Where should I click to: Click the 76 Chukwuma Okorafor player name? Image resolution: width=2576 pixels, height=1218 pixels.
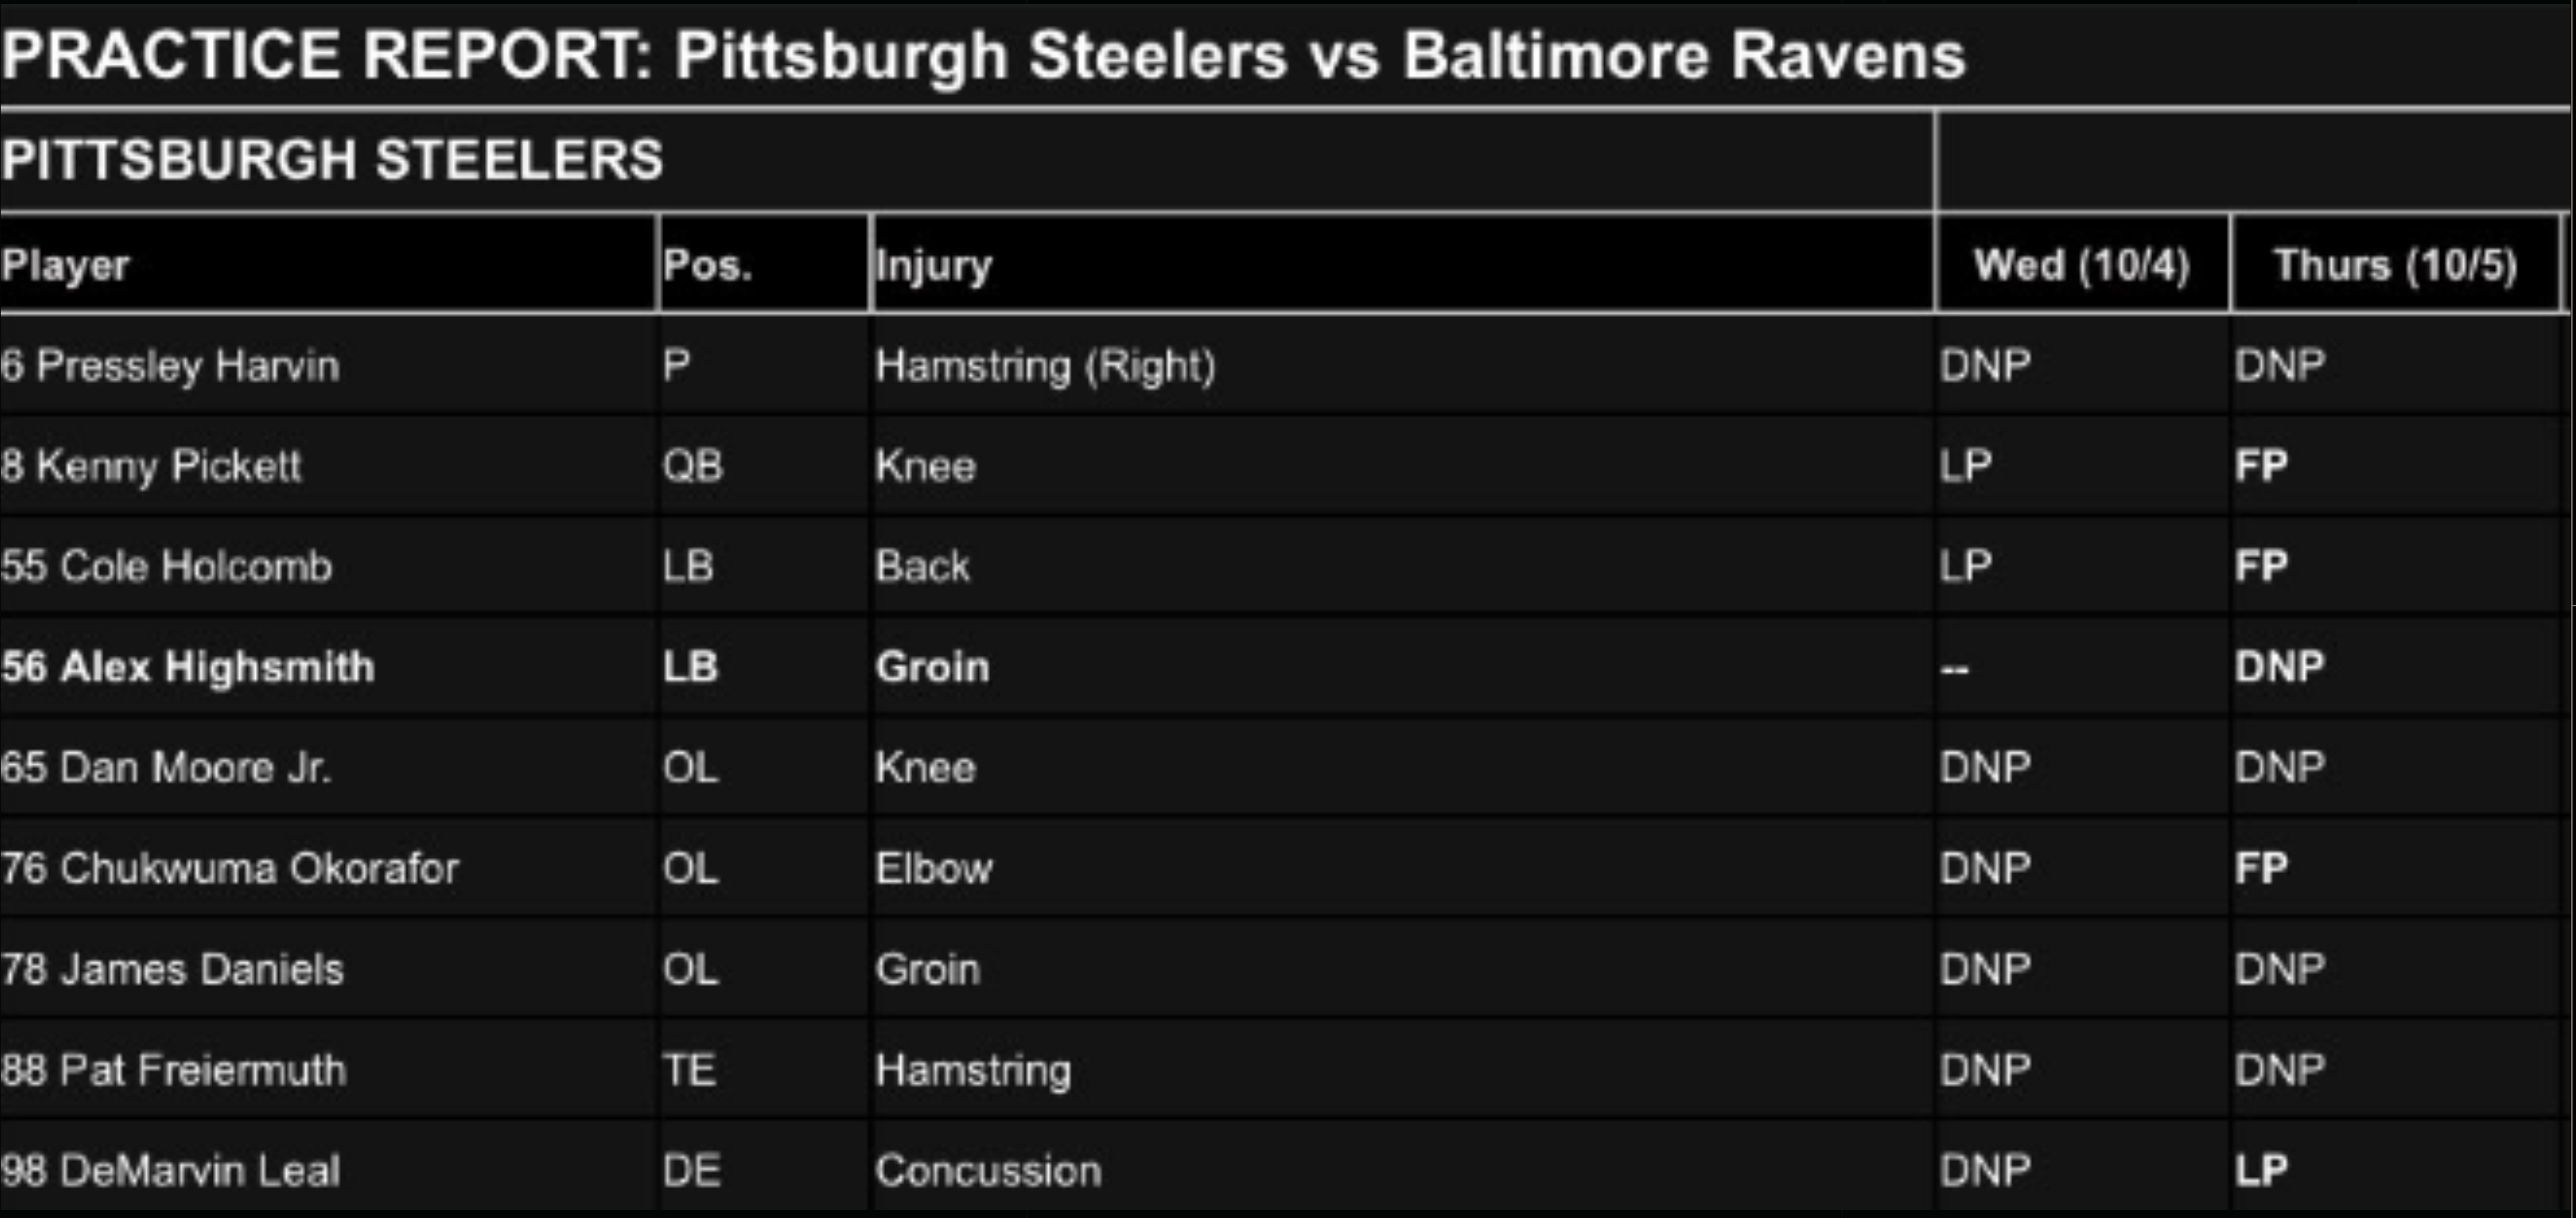pyautogui.click(x=230, y=869)
